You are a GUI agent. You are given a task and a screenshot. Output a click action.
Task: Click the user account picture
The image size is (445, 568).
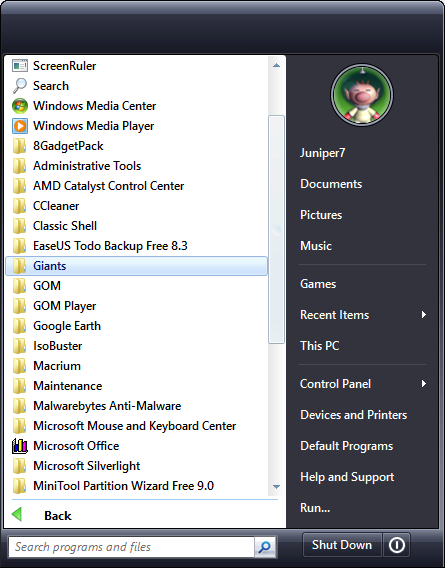[362, 95]
